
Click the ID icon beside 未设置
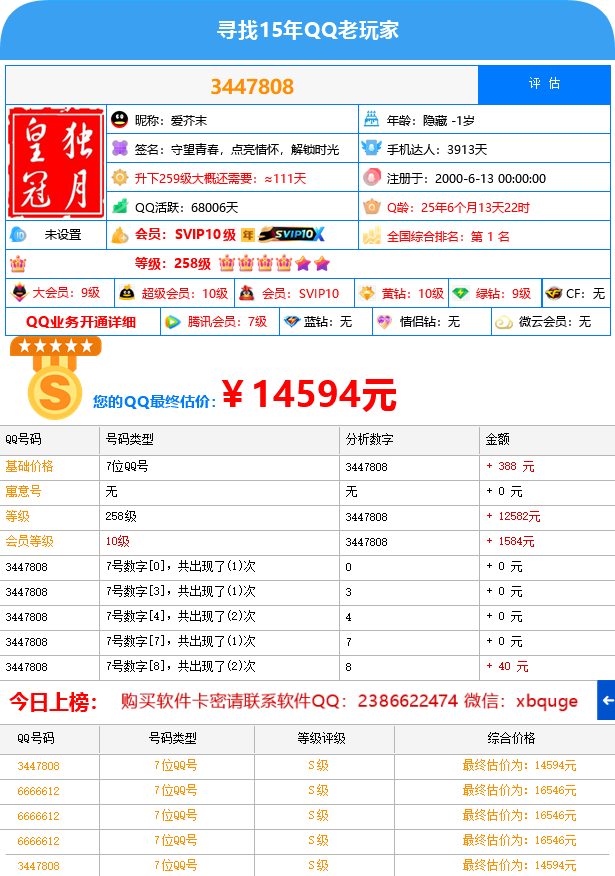tap(18, 235)
